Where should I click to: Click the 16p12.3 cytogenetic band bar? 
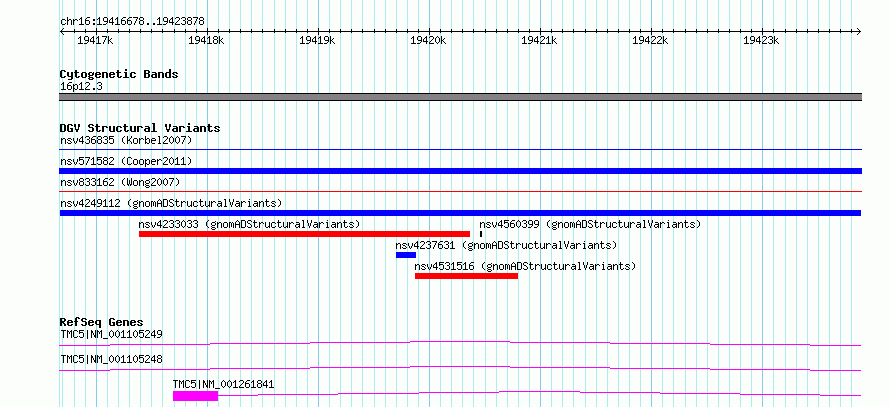click(x=460, y=97)
